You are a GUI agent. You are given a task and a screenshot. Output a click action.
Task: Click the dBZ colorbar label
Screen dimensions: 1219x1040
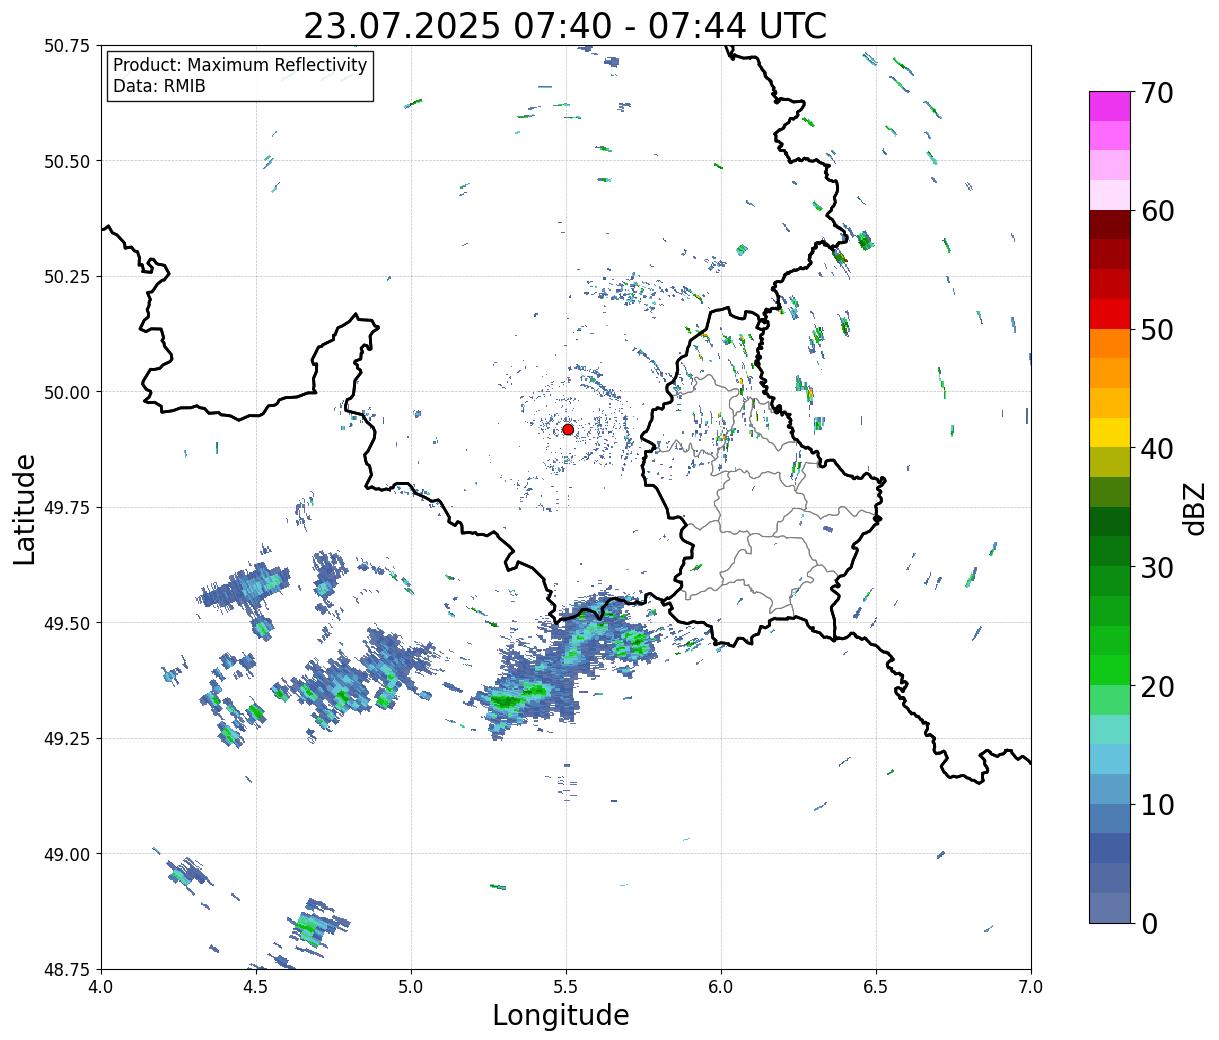[x=1193, y=508]
